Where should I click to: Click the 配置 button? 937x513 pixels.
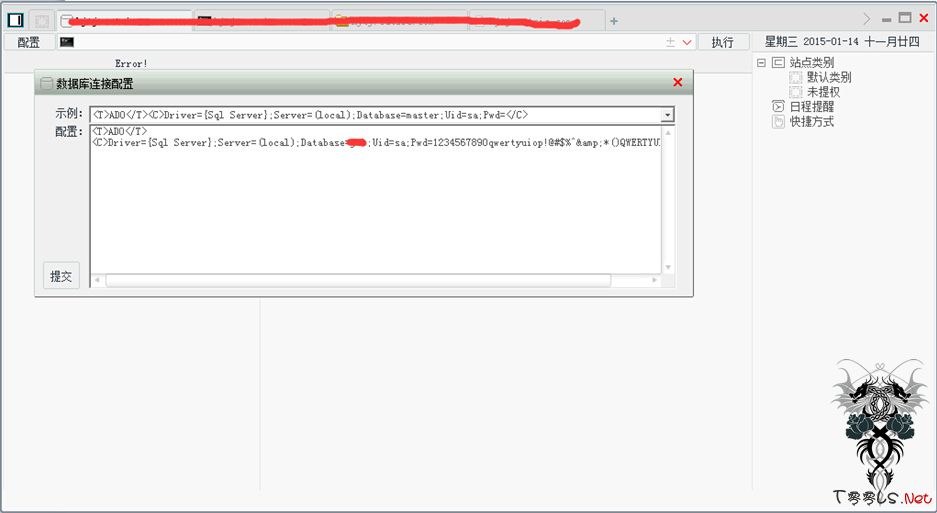[29, 42]
